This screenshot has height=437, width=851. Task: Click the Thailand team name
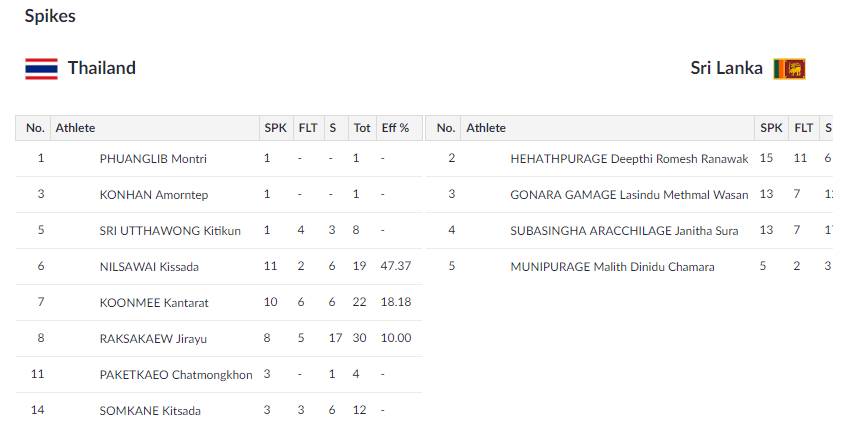coord(102,68)
